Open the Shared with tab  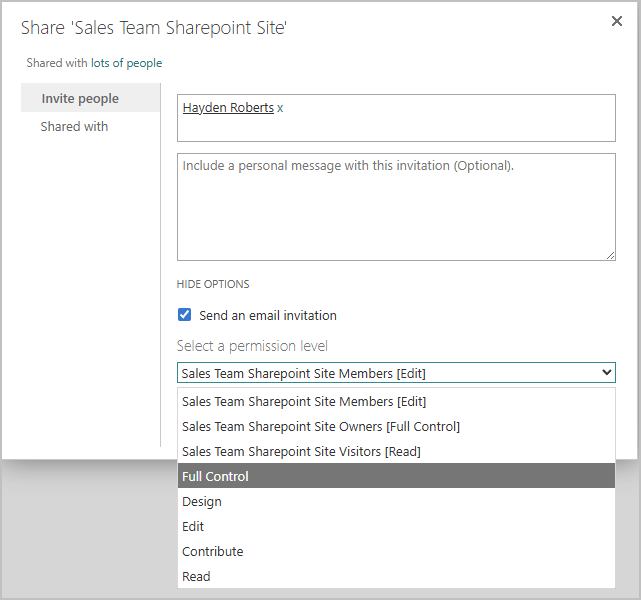pos(74,127)
